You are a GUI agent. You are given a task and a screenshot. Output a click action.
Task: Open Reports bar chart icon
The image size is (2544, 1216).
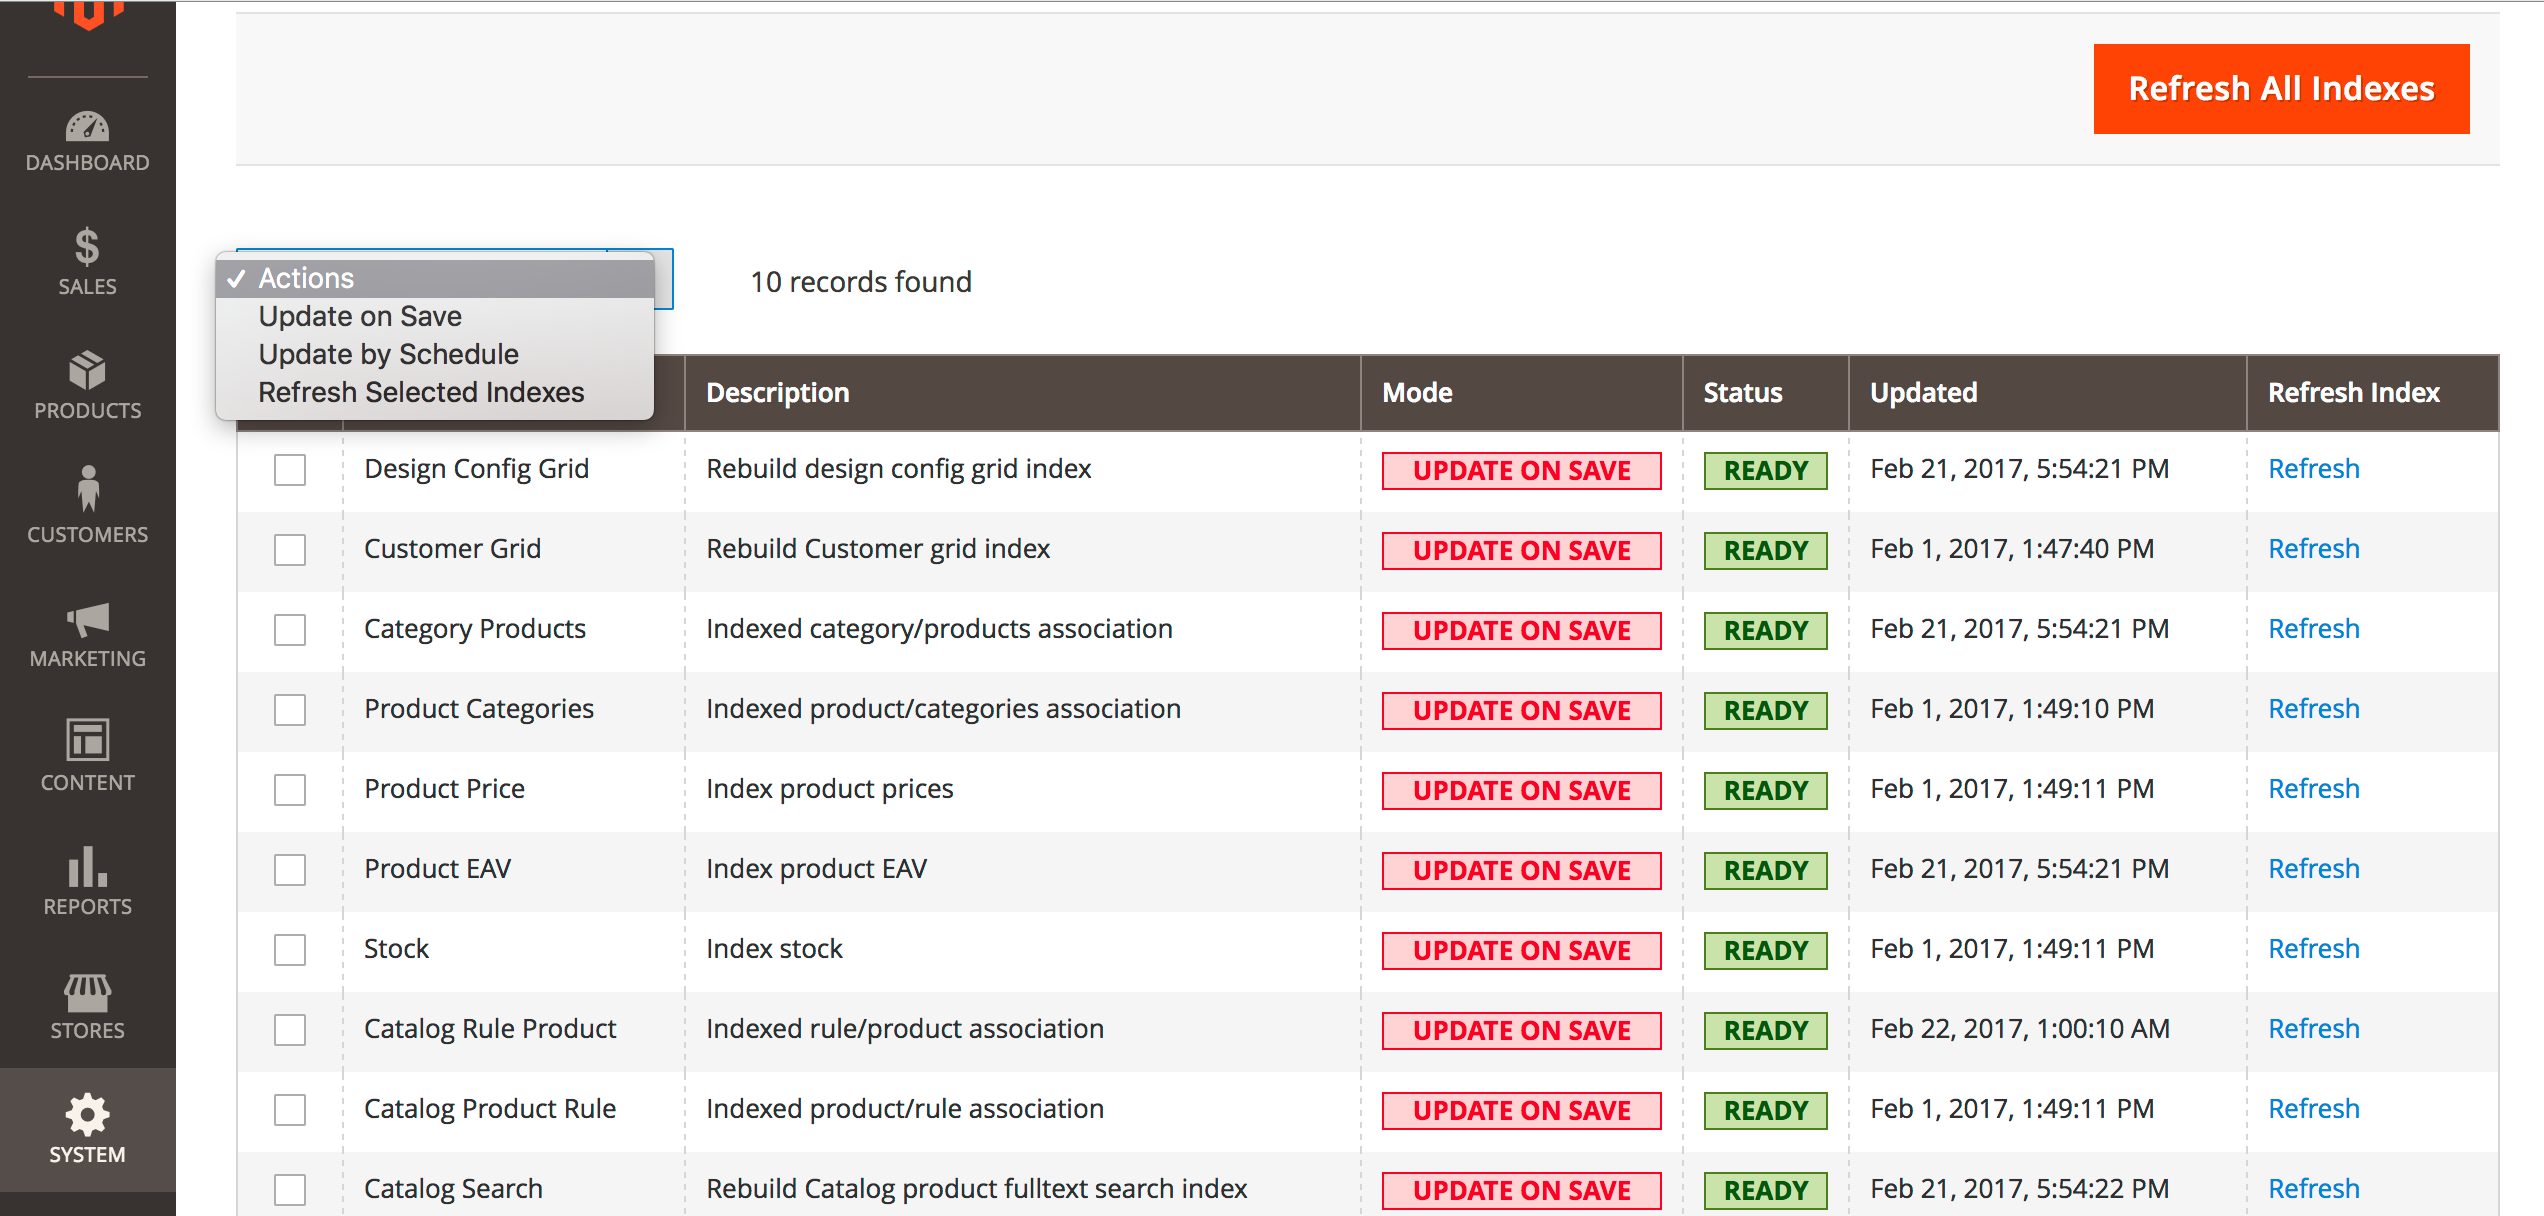coord(87,866)
